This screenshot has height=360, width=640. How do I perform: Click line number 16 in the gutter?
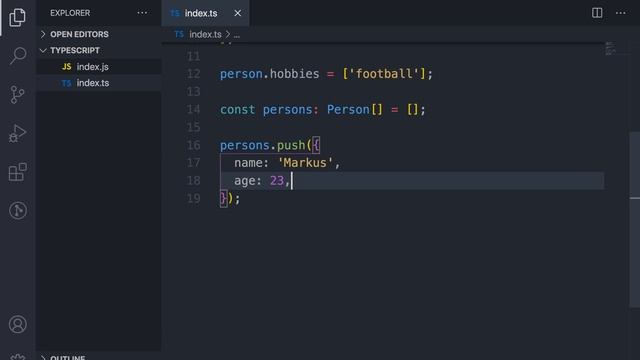point(193,145)
